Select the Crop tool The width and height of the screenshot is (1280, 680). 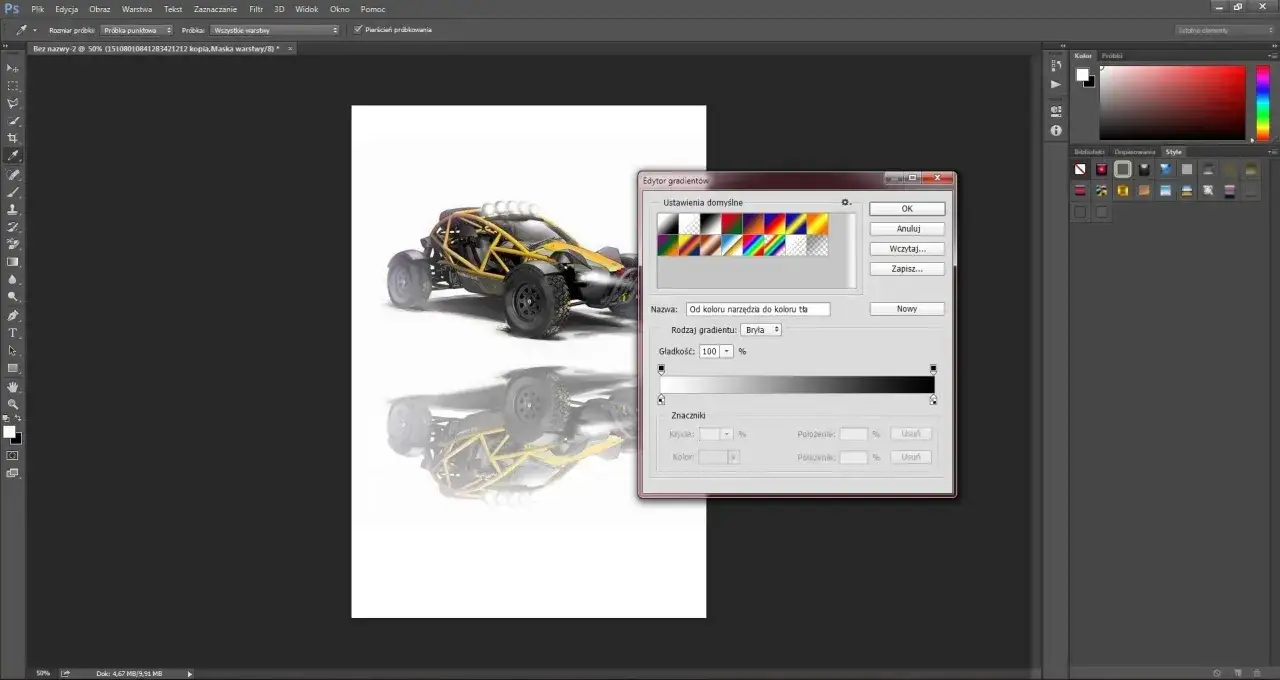pyautogui.click(x=13, y=137)
